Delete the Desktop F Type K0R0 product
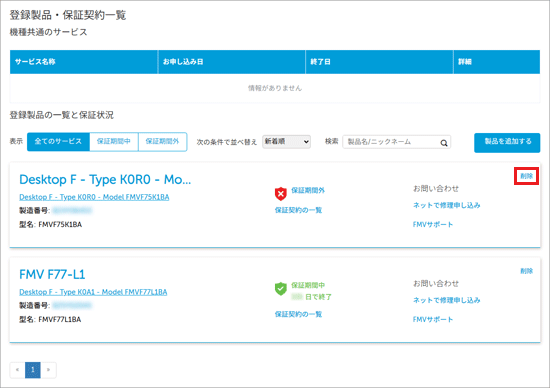The width and height of the screenshot is (550, 388). [526, 176]
